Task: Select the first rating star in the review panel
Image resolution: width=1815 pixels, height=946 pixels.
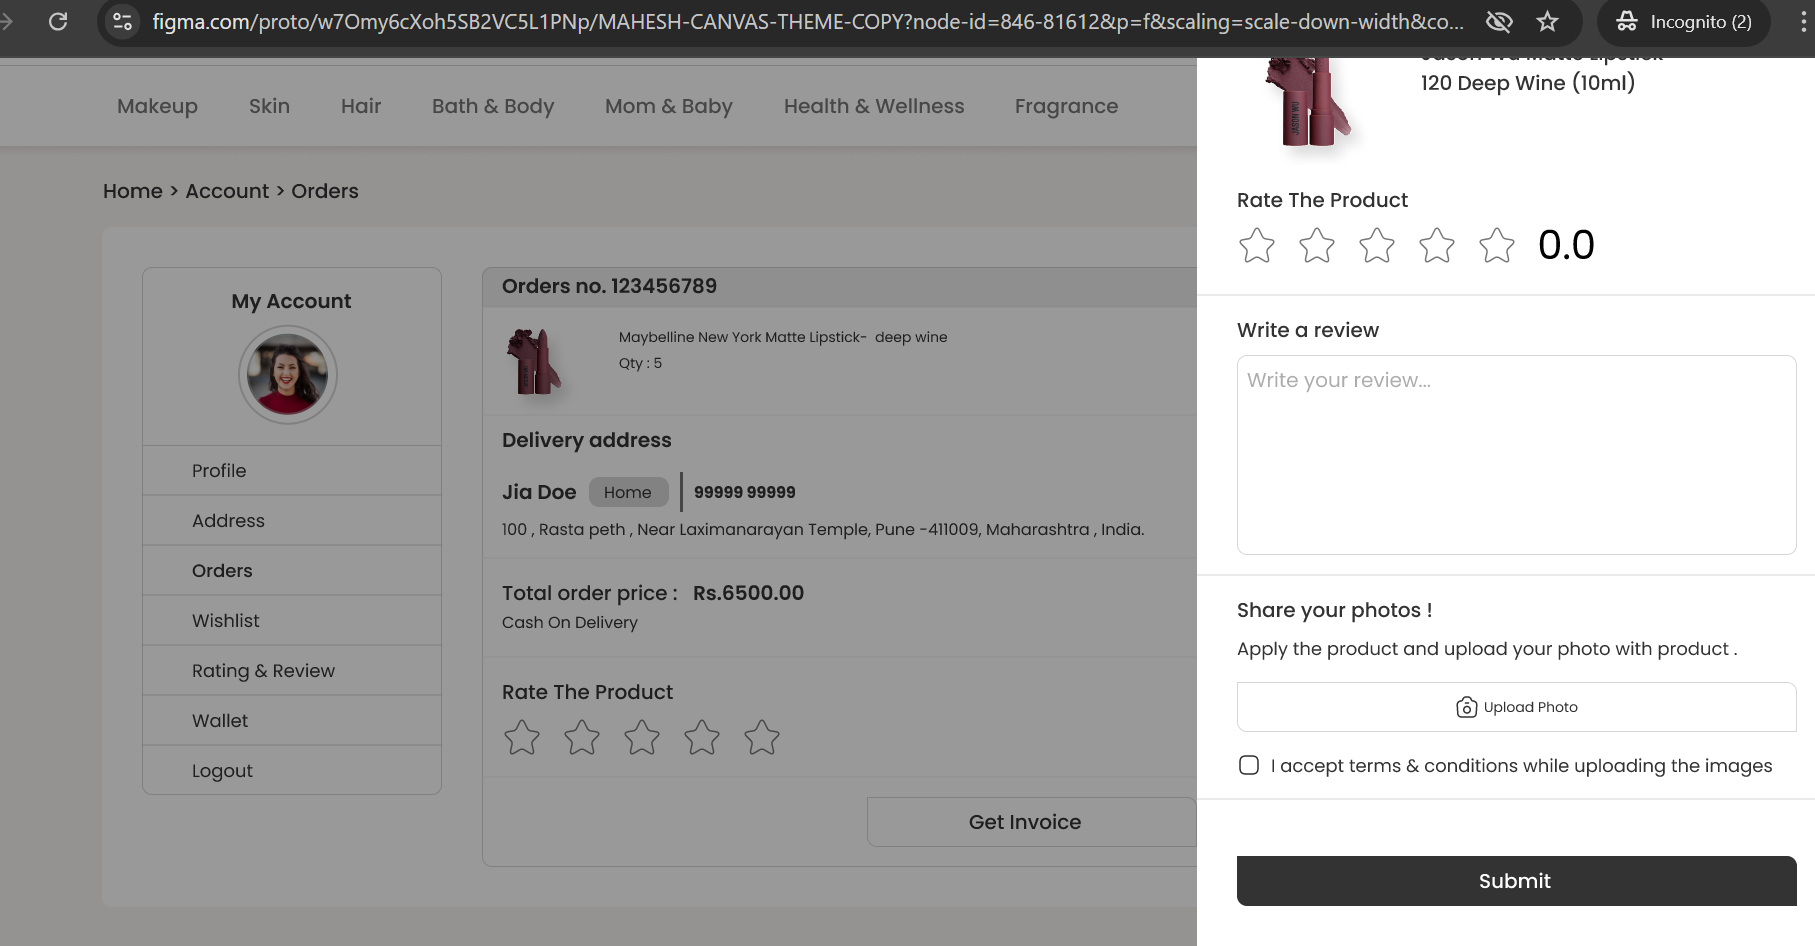Action: point(1257,245)
